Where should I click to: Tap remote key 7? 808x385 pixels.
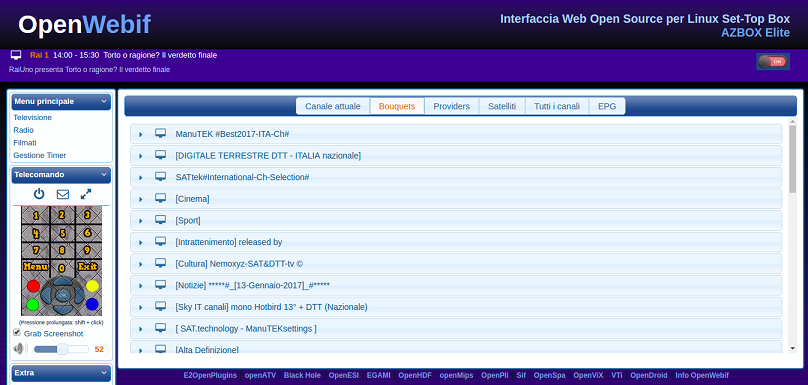pos(36,250)
